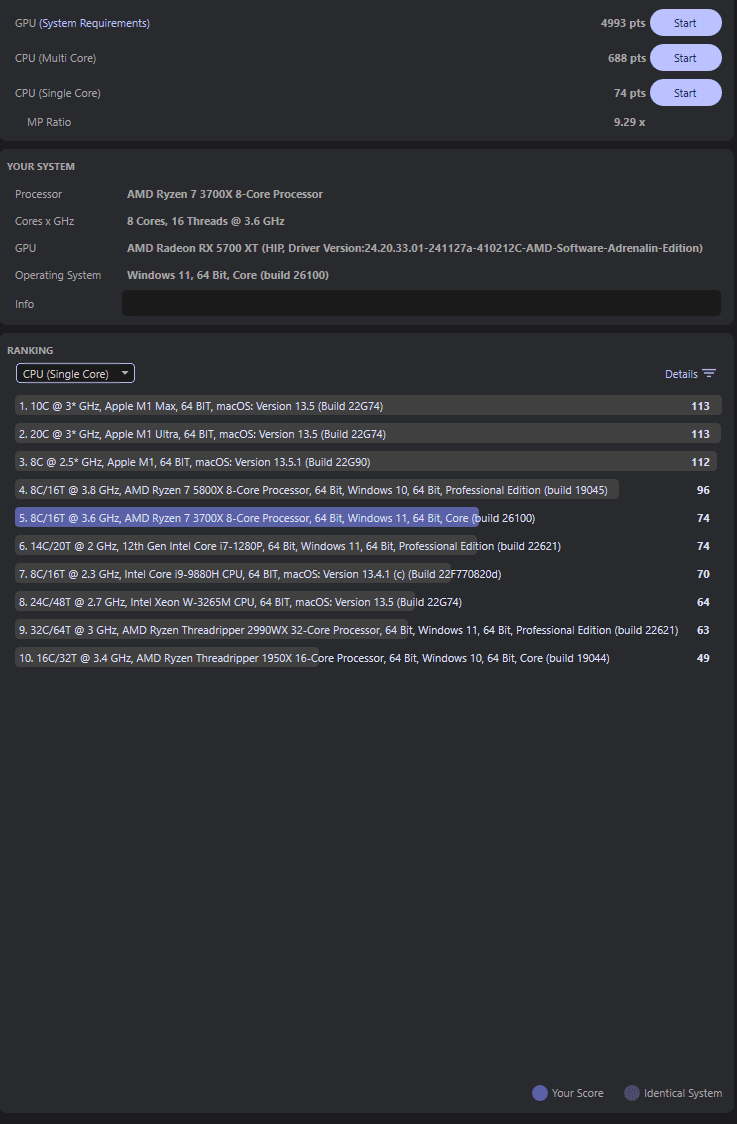Click the 49 score for Threadripper 1950X
Screen dimensions: 737x1124
[703, 657]
